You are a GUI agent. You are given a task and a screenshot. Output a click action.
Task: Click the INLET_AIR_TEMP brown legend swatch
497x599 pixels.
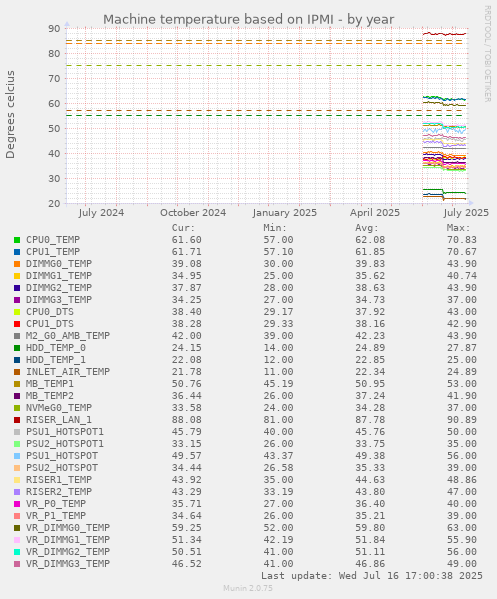click(x=17, y=372)
